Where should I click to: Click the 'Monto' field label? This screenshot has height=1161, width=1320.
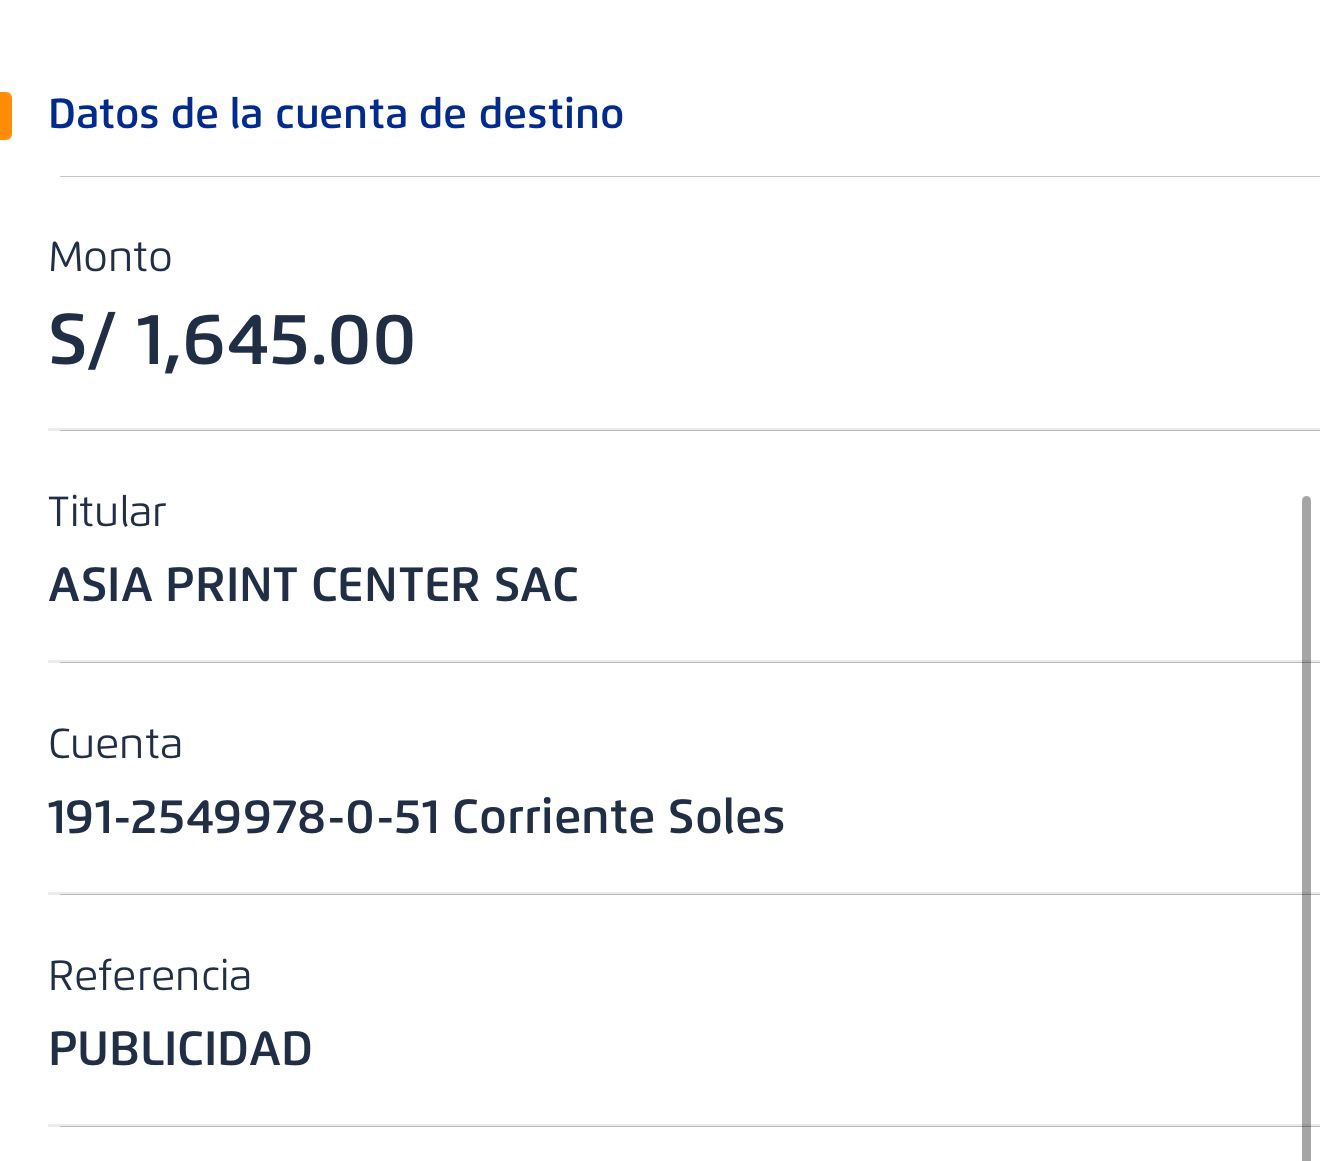pyautogui.click(x=110, y=258)
